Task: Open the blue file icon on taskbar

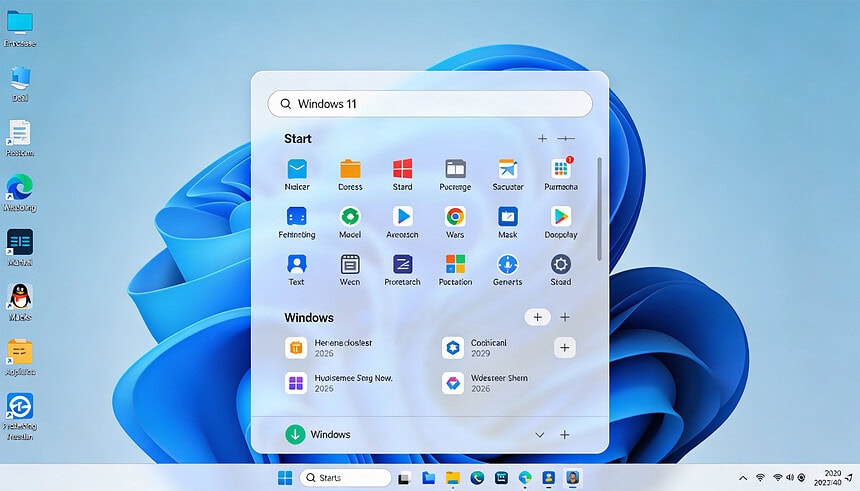Action: tap(428, 478)
